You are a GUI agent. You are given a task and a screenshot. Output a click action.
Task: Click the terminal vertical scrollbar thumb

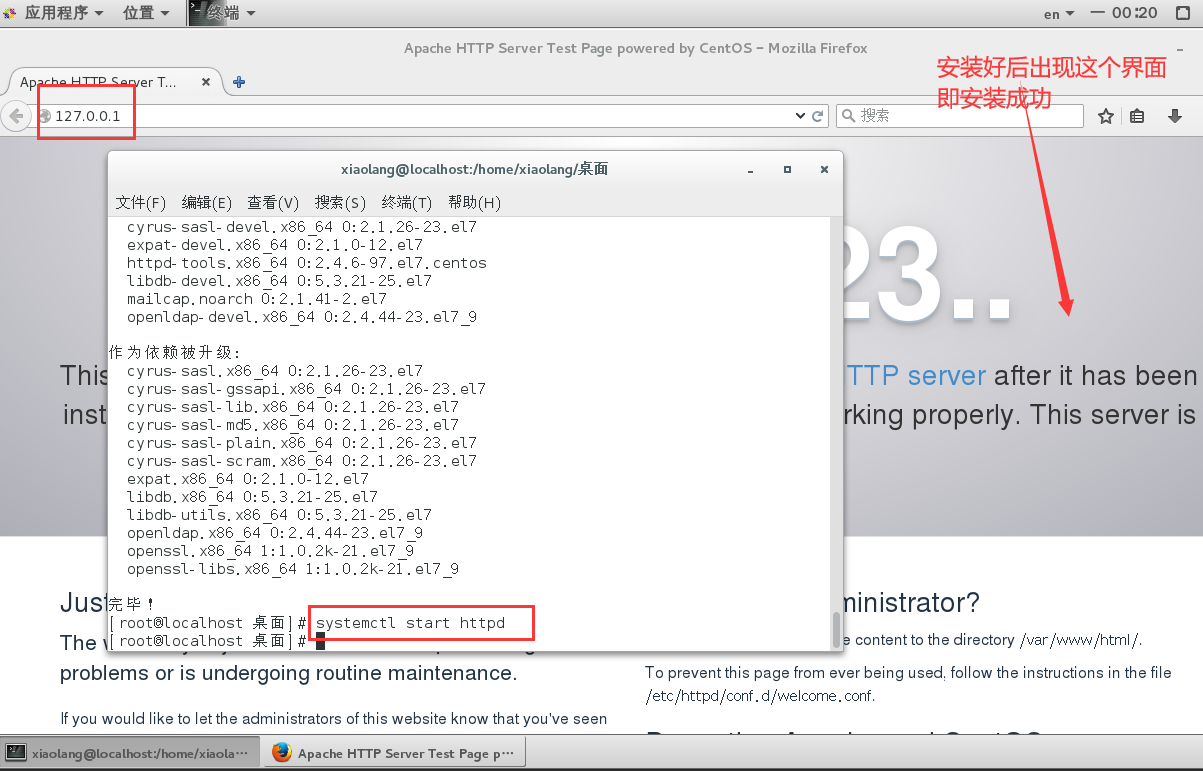[x=836, y=629]
